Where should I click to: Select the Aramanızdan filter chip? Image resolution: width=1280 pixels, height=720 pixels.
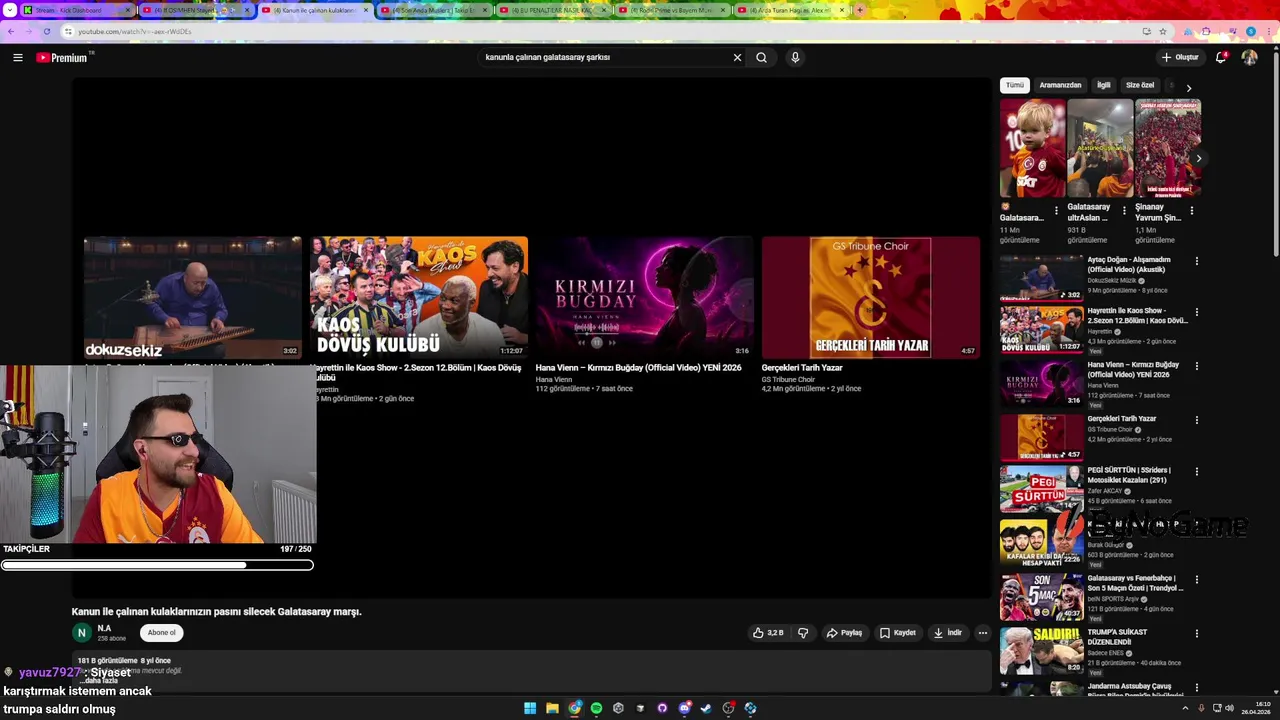tap(1060, 85)
